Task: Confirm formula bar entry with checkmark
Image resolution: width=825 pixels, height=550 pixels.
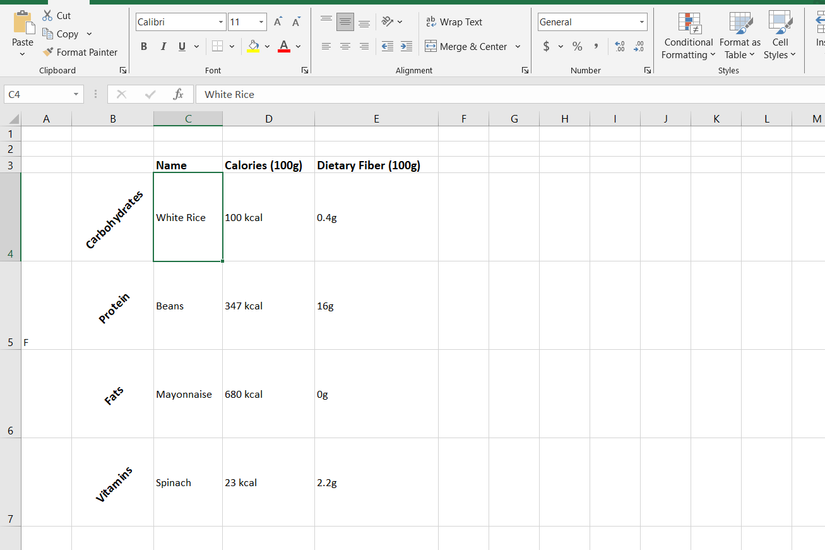Action: coord(150,94)
